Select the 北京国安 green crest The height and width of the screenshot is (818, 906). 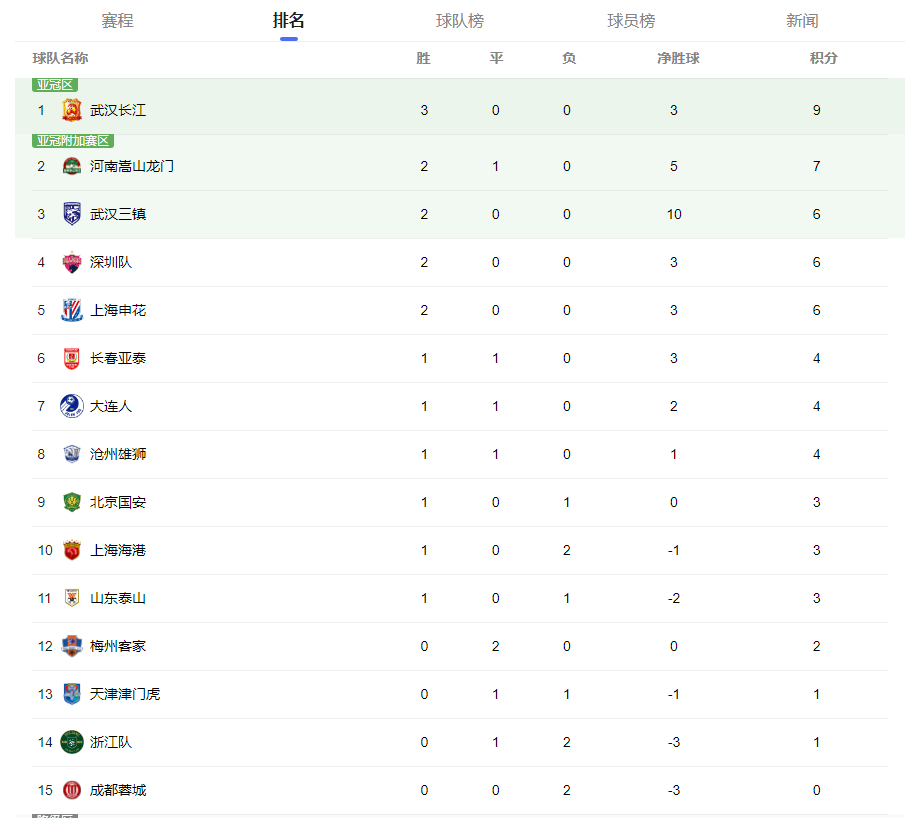(x=72, y=502)
